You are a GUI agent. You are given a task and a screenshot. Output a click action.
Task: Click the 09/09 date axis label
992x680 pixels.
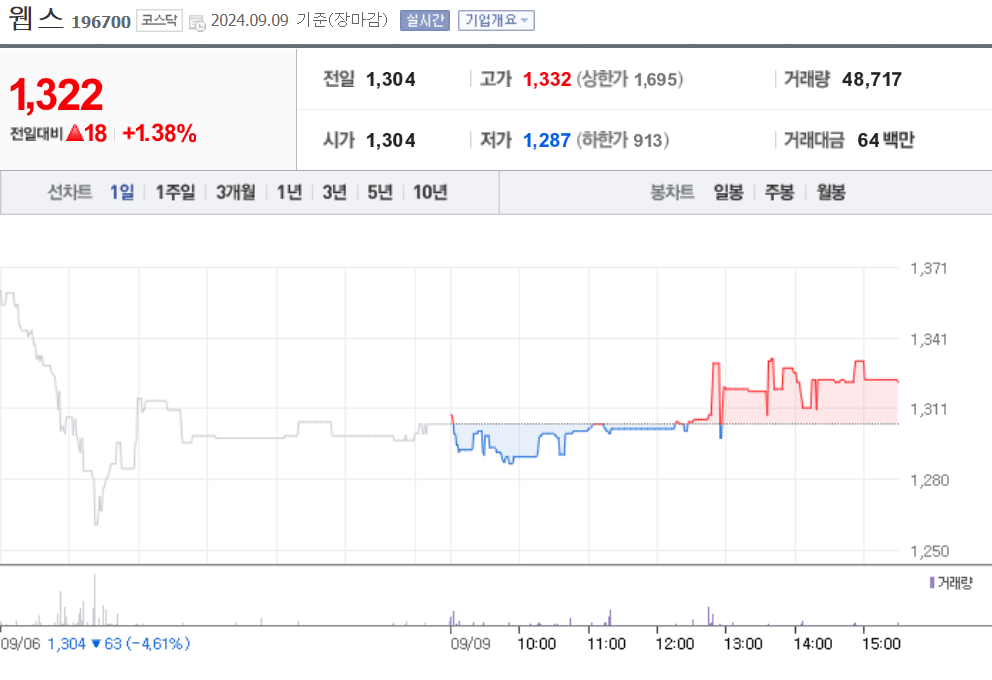tap(471, 644)
